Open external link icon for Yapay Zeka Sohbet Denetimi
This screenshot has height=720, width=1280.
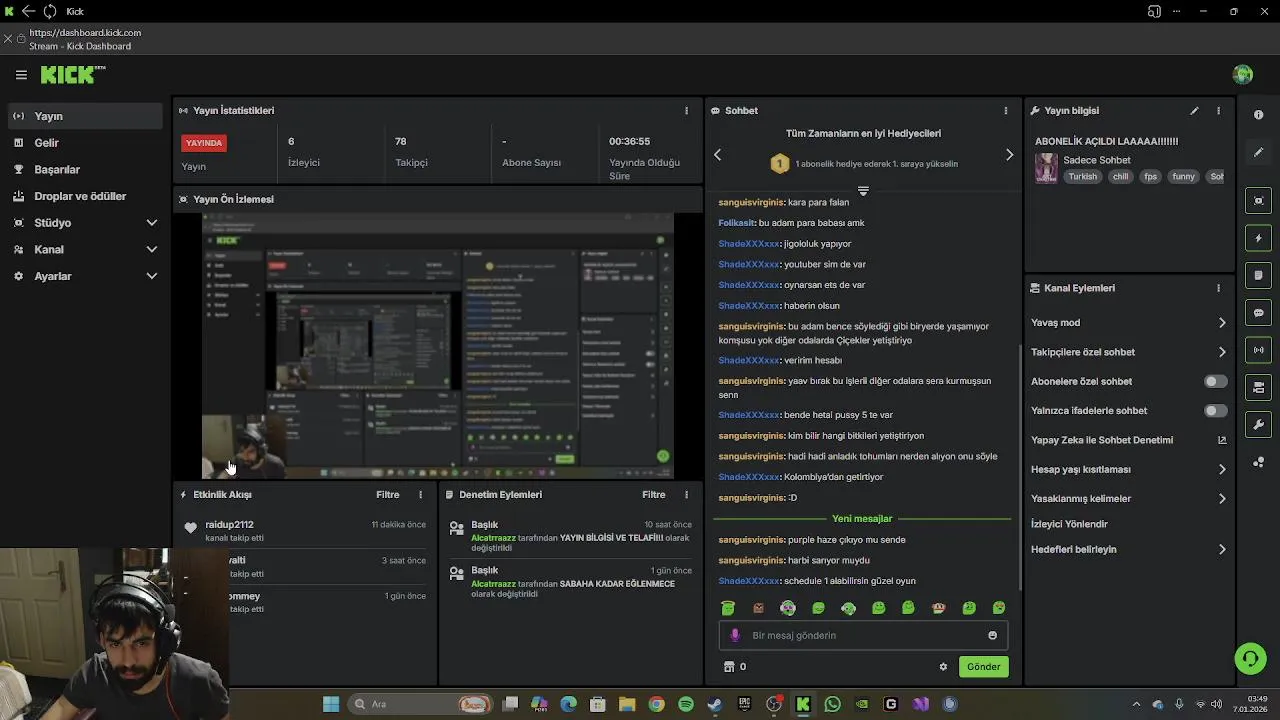(1222, 440)
